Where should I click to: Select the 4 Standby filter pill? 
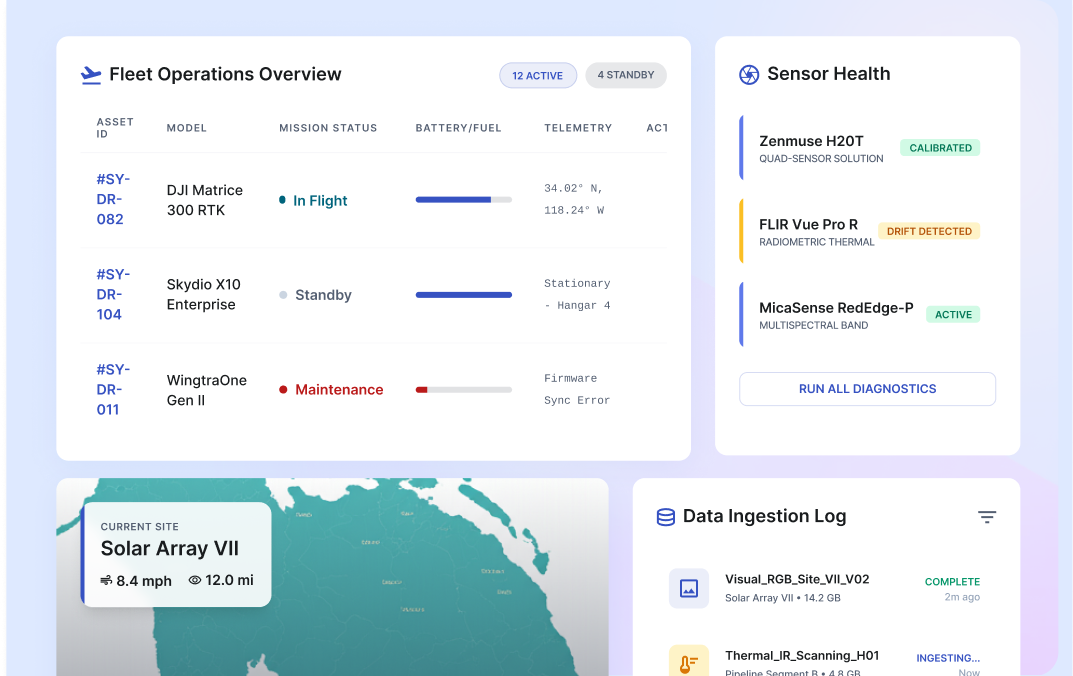626,75
